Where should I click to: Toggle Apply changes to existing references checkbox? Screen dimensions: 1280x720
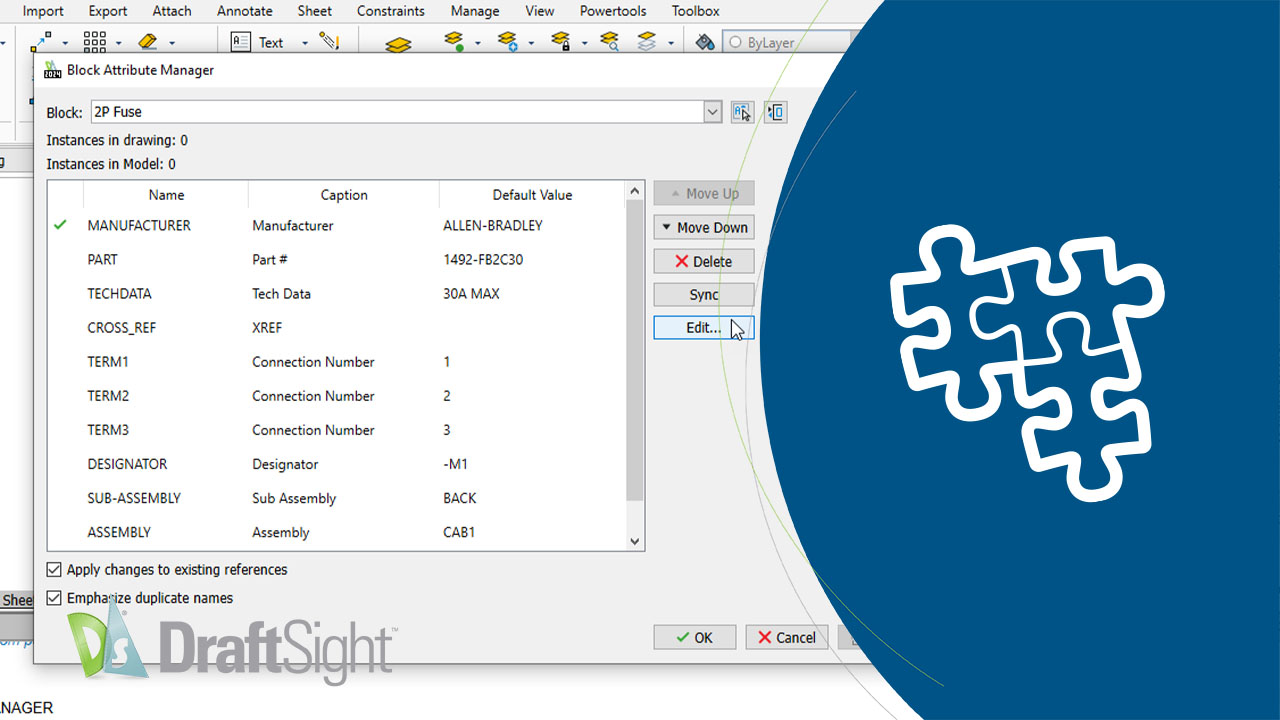(x=54, y=570)
